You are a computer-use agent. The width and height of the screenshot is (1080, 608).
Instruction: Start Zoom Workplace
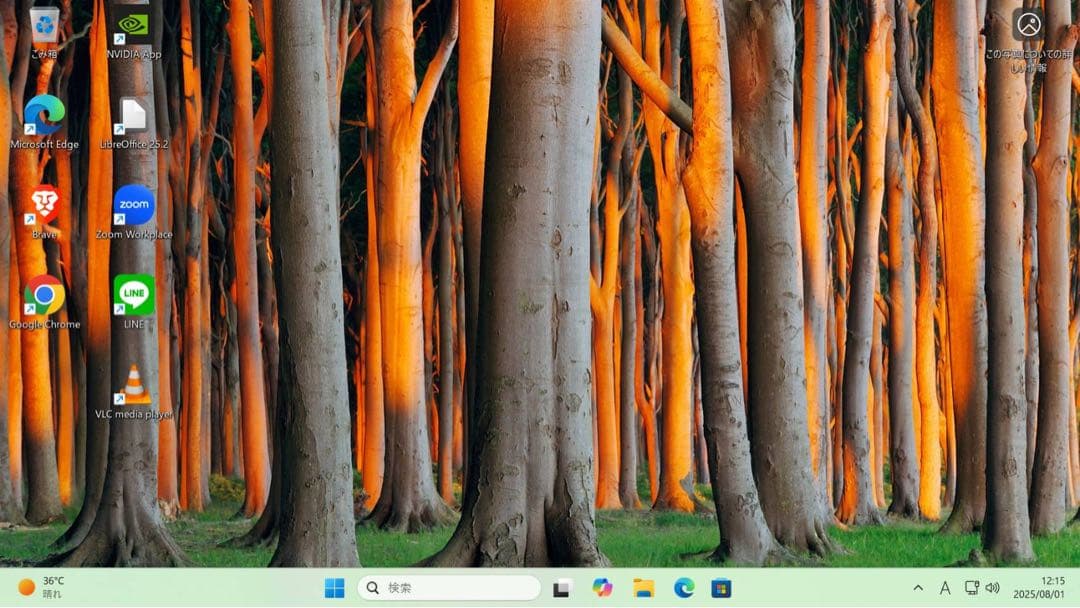[x=133, y=204]
